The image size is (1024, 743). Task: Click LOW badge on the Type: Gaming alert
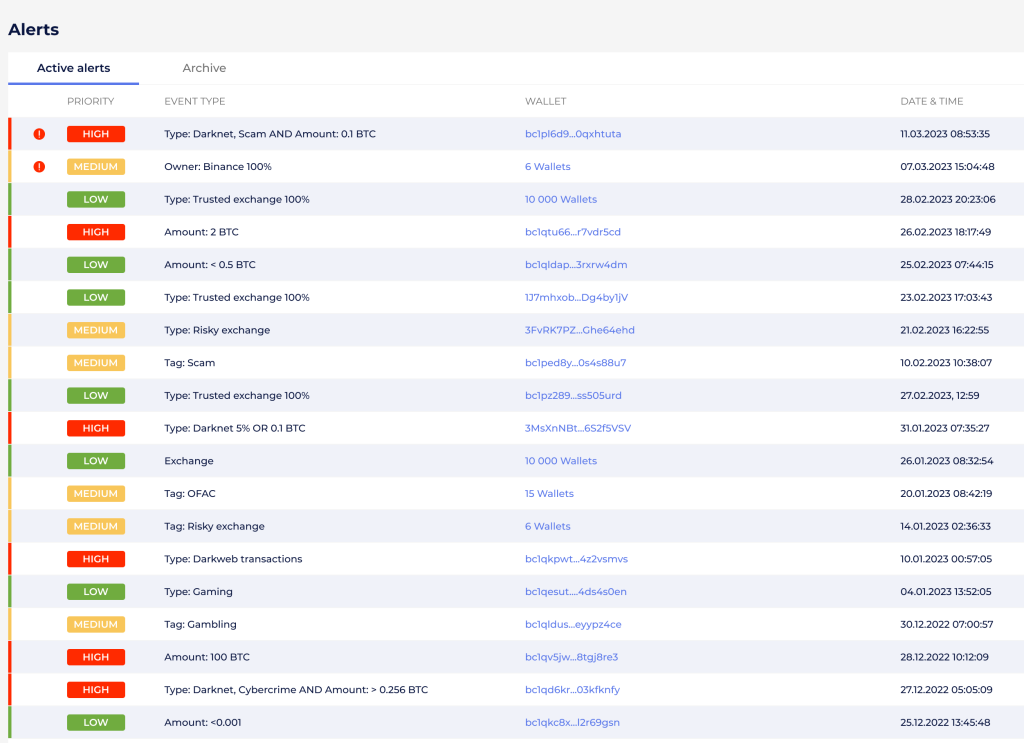tap(96, 591)
